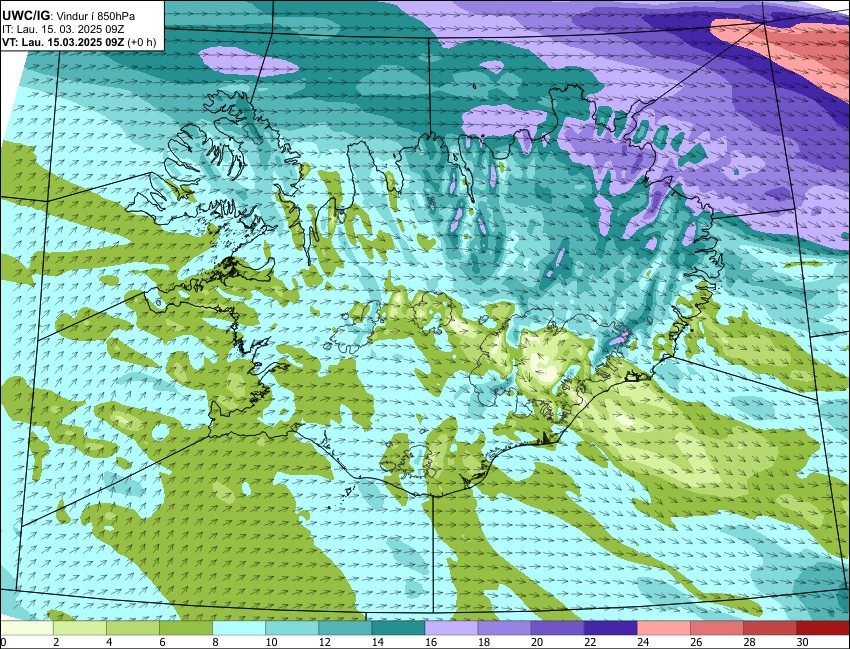Click the VT: Lau. 15.03.2025 09Z line
The width and height of the screenshot is (850, 649).
[x=63, y=42]
